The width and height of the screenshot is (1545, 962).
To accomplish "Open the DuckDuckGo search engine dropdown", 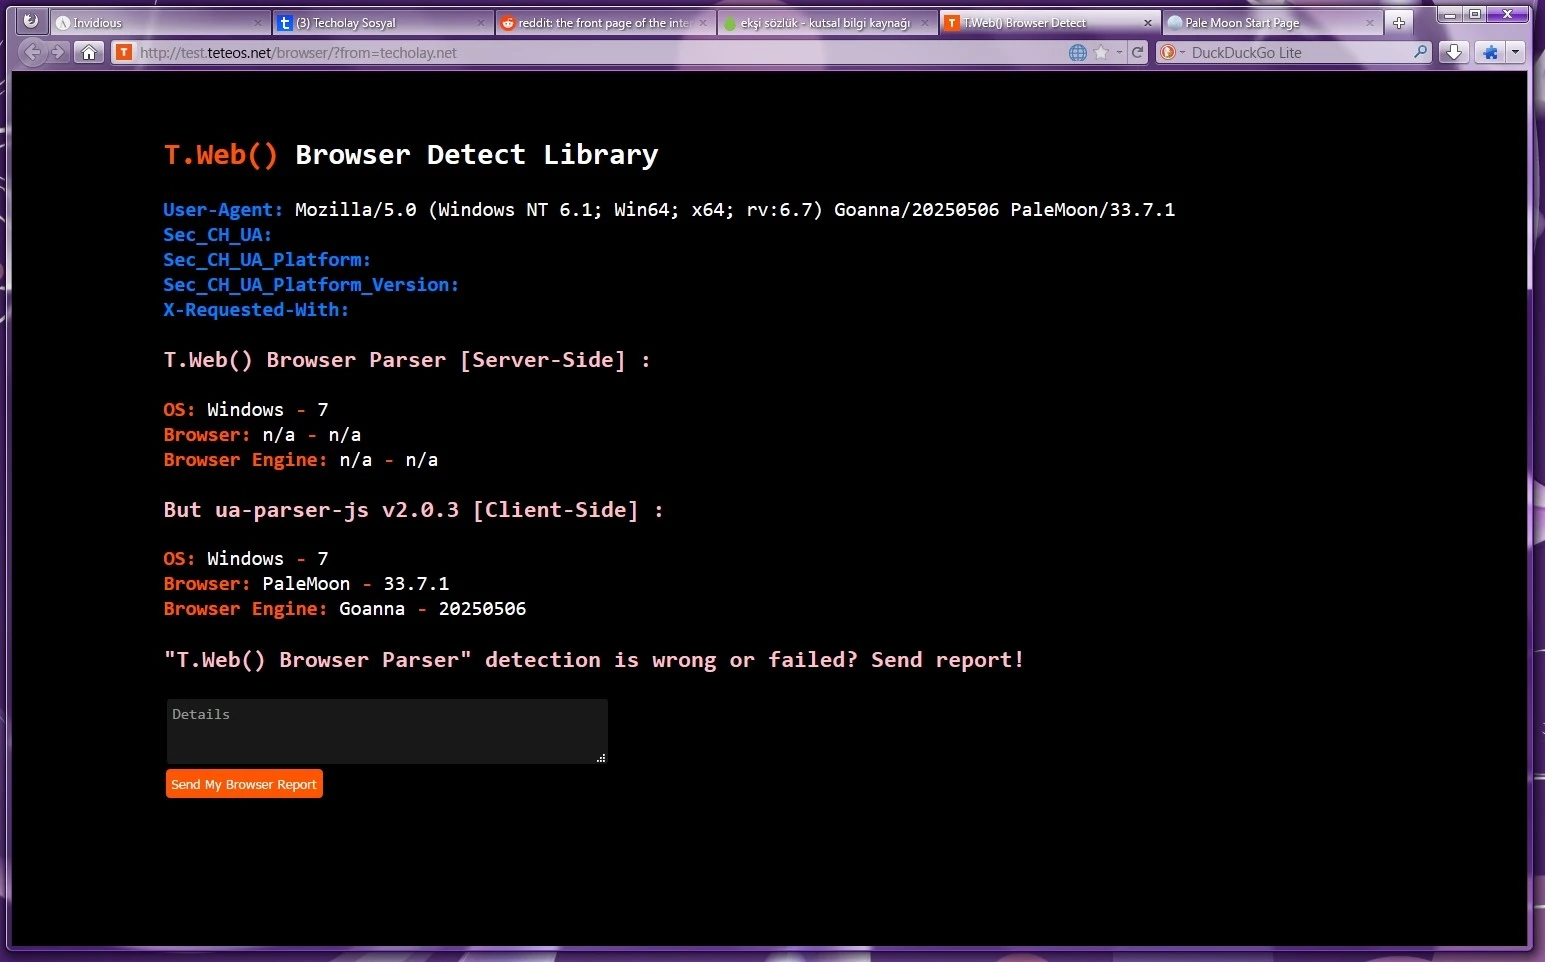I will tap(1171, 53).
